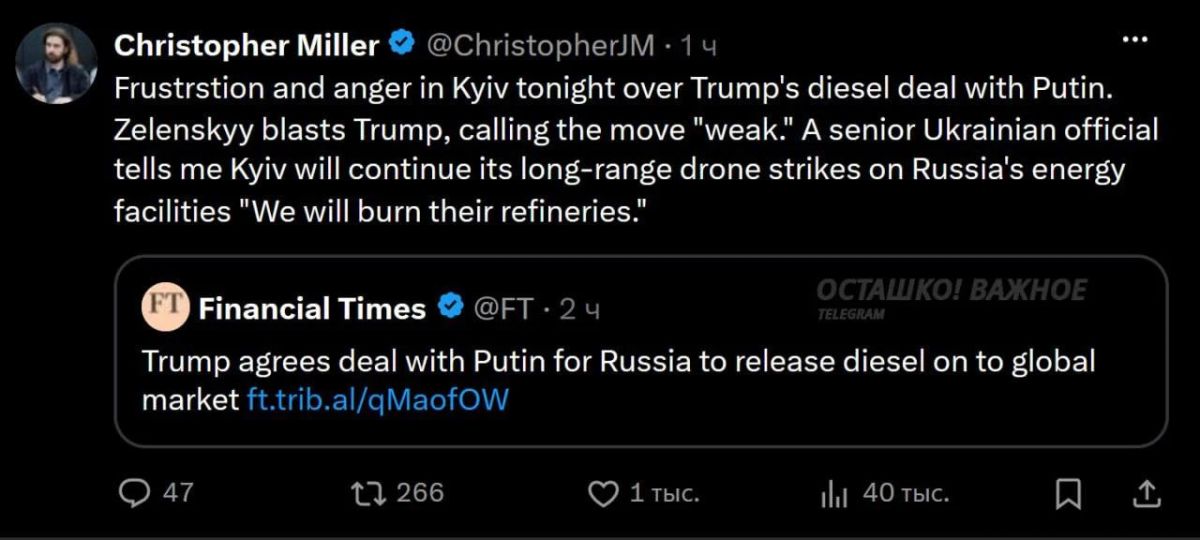Click the reply speech bubble icon
This screenshot has height=540, width=1200.
pyautogui.click(x=135, y=493)
